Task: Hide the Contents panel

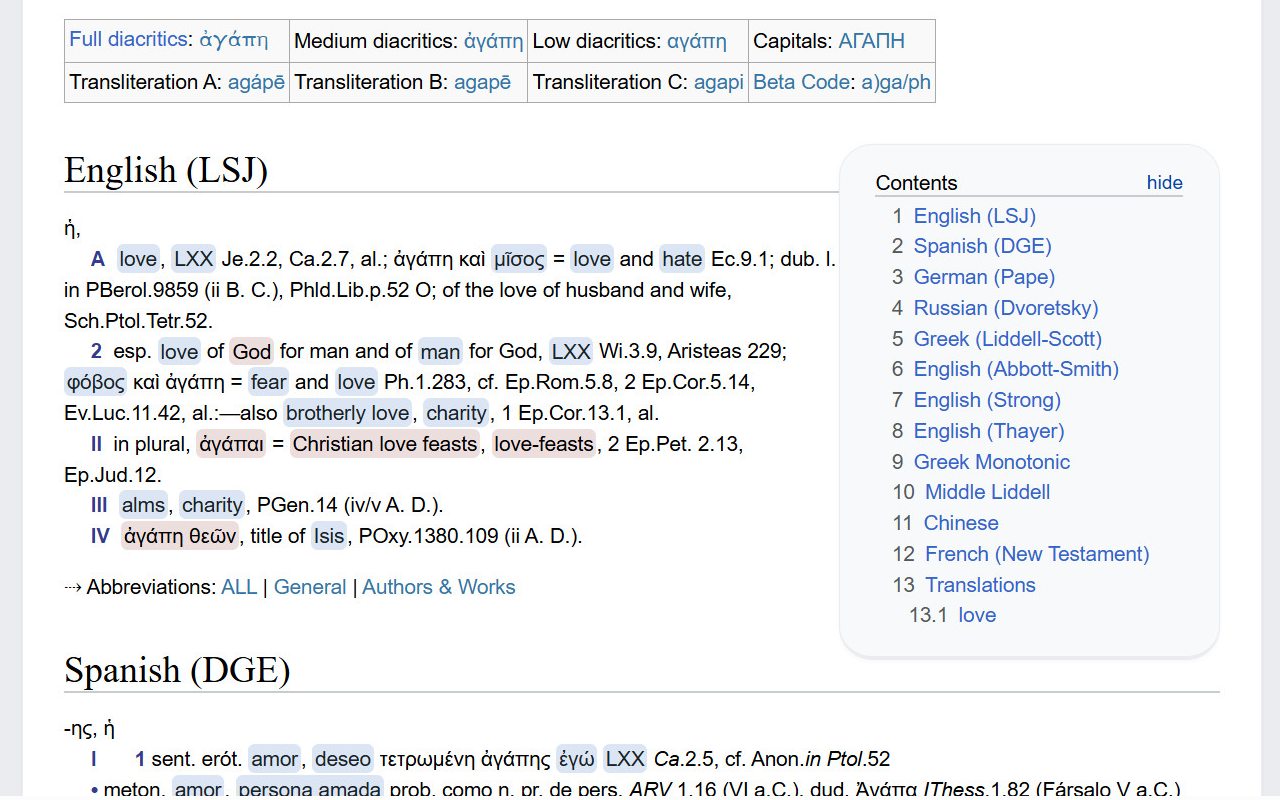Action: [x=1164, y=182]
